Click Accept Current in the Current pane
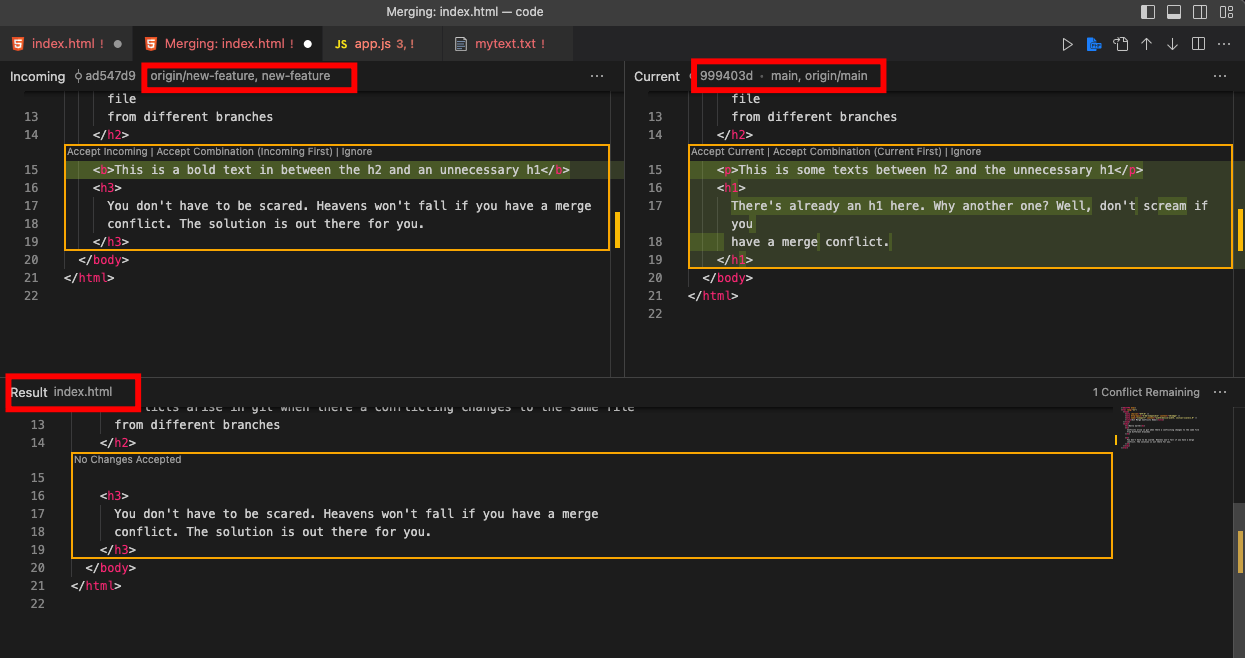 pyautogui.click(x=727, y=152)
